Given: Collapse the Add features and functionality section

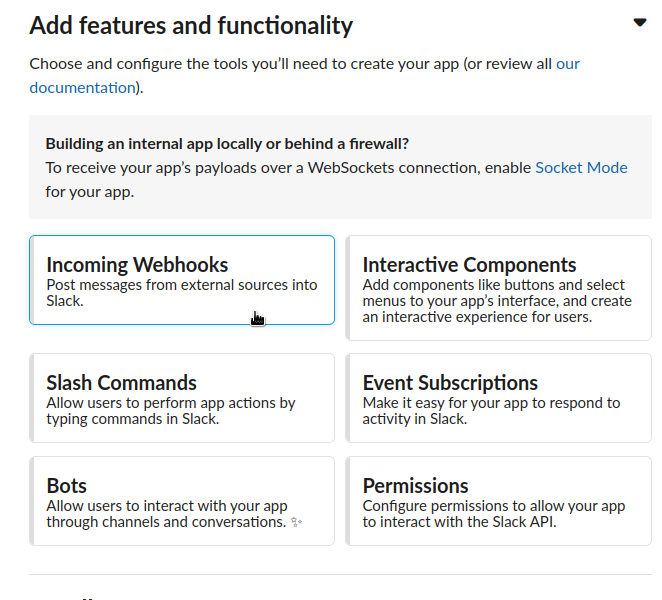Looking at the screenshot, I should 640,22.
